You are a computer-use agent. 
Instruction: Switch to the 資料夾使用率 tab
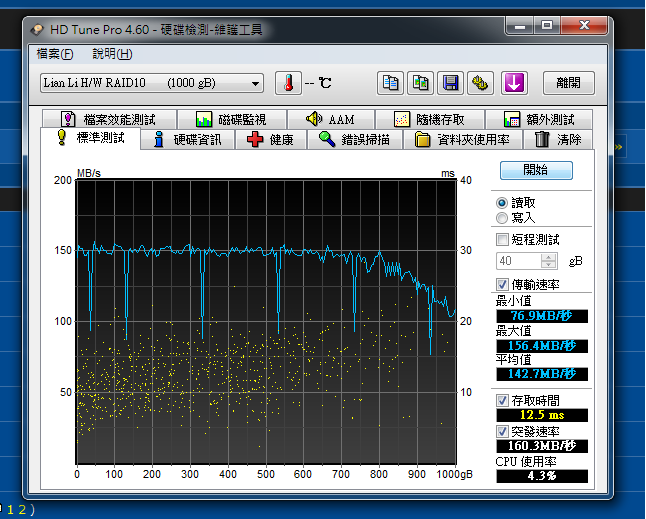463,140
